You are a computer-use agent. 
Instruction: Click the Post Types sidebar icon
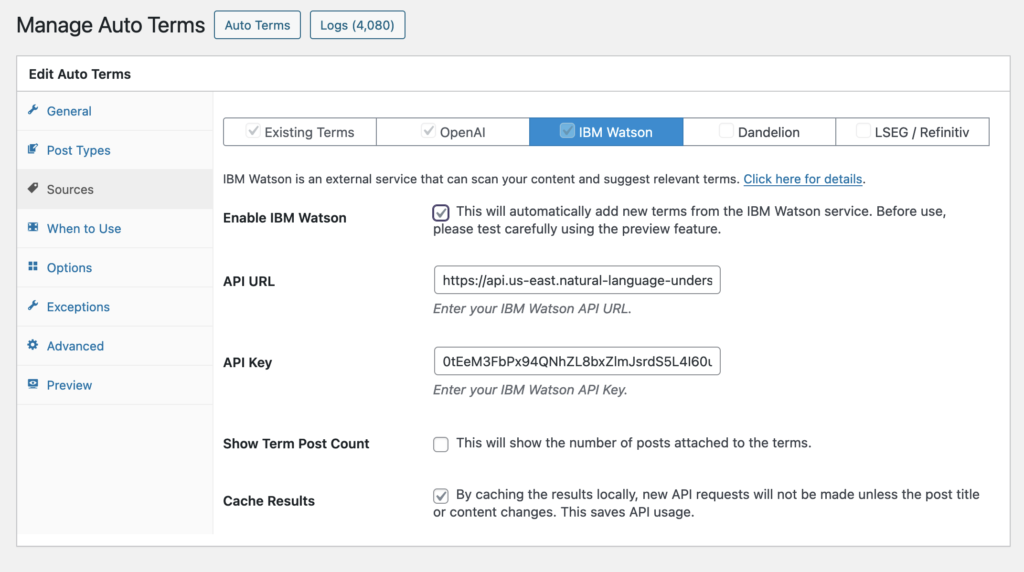[33, 149]
